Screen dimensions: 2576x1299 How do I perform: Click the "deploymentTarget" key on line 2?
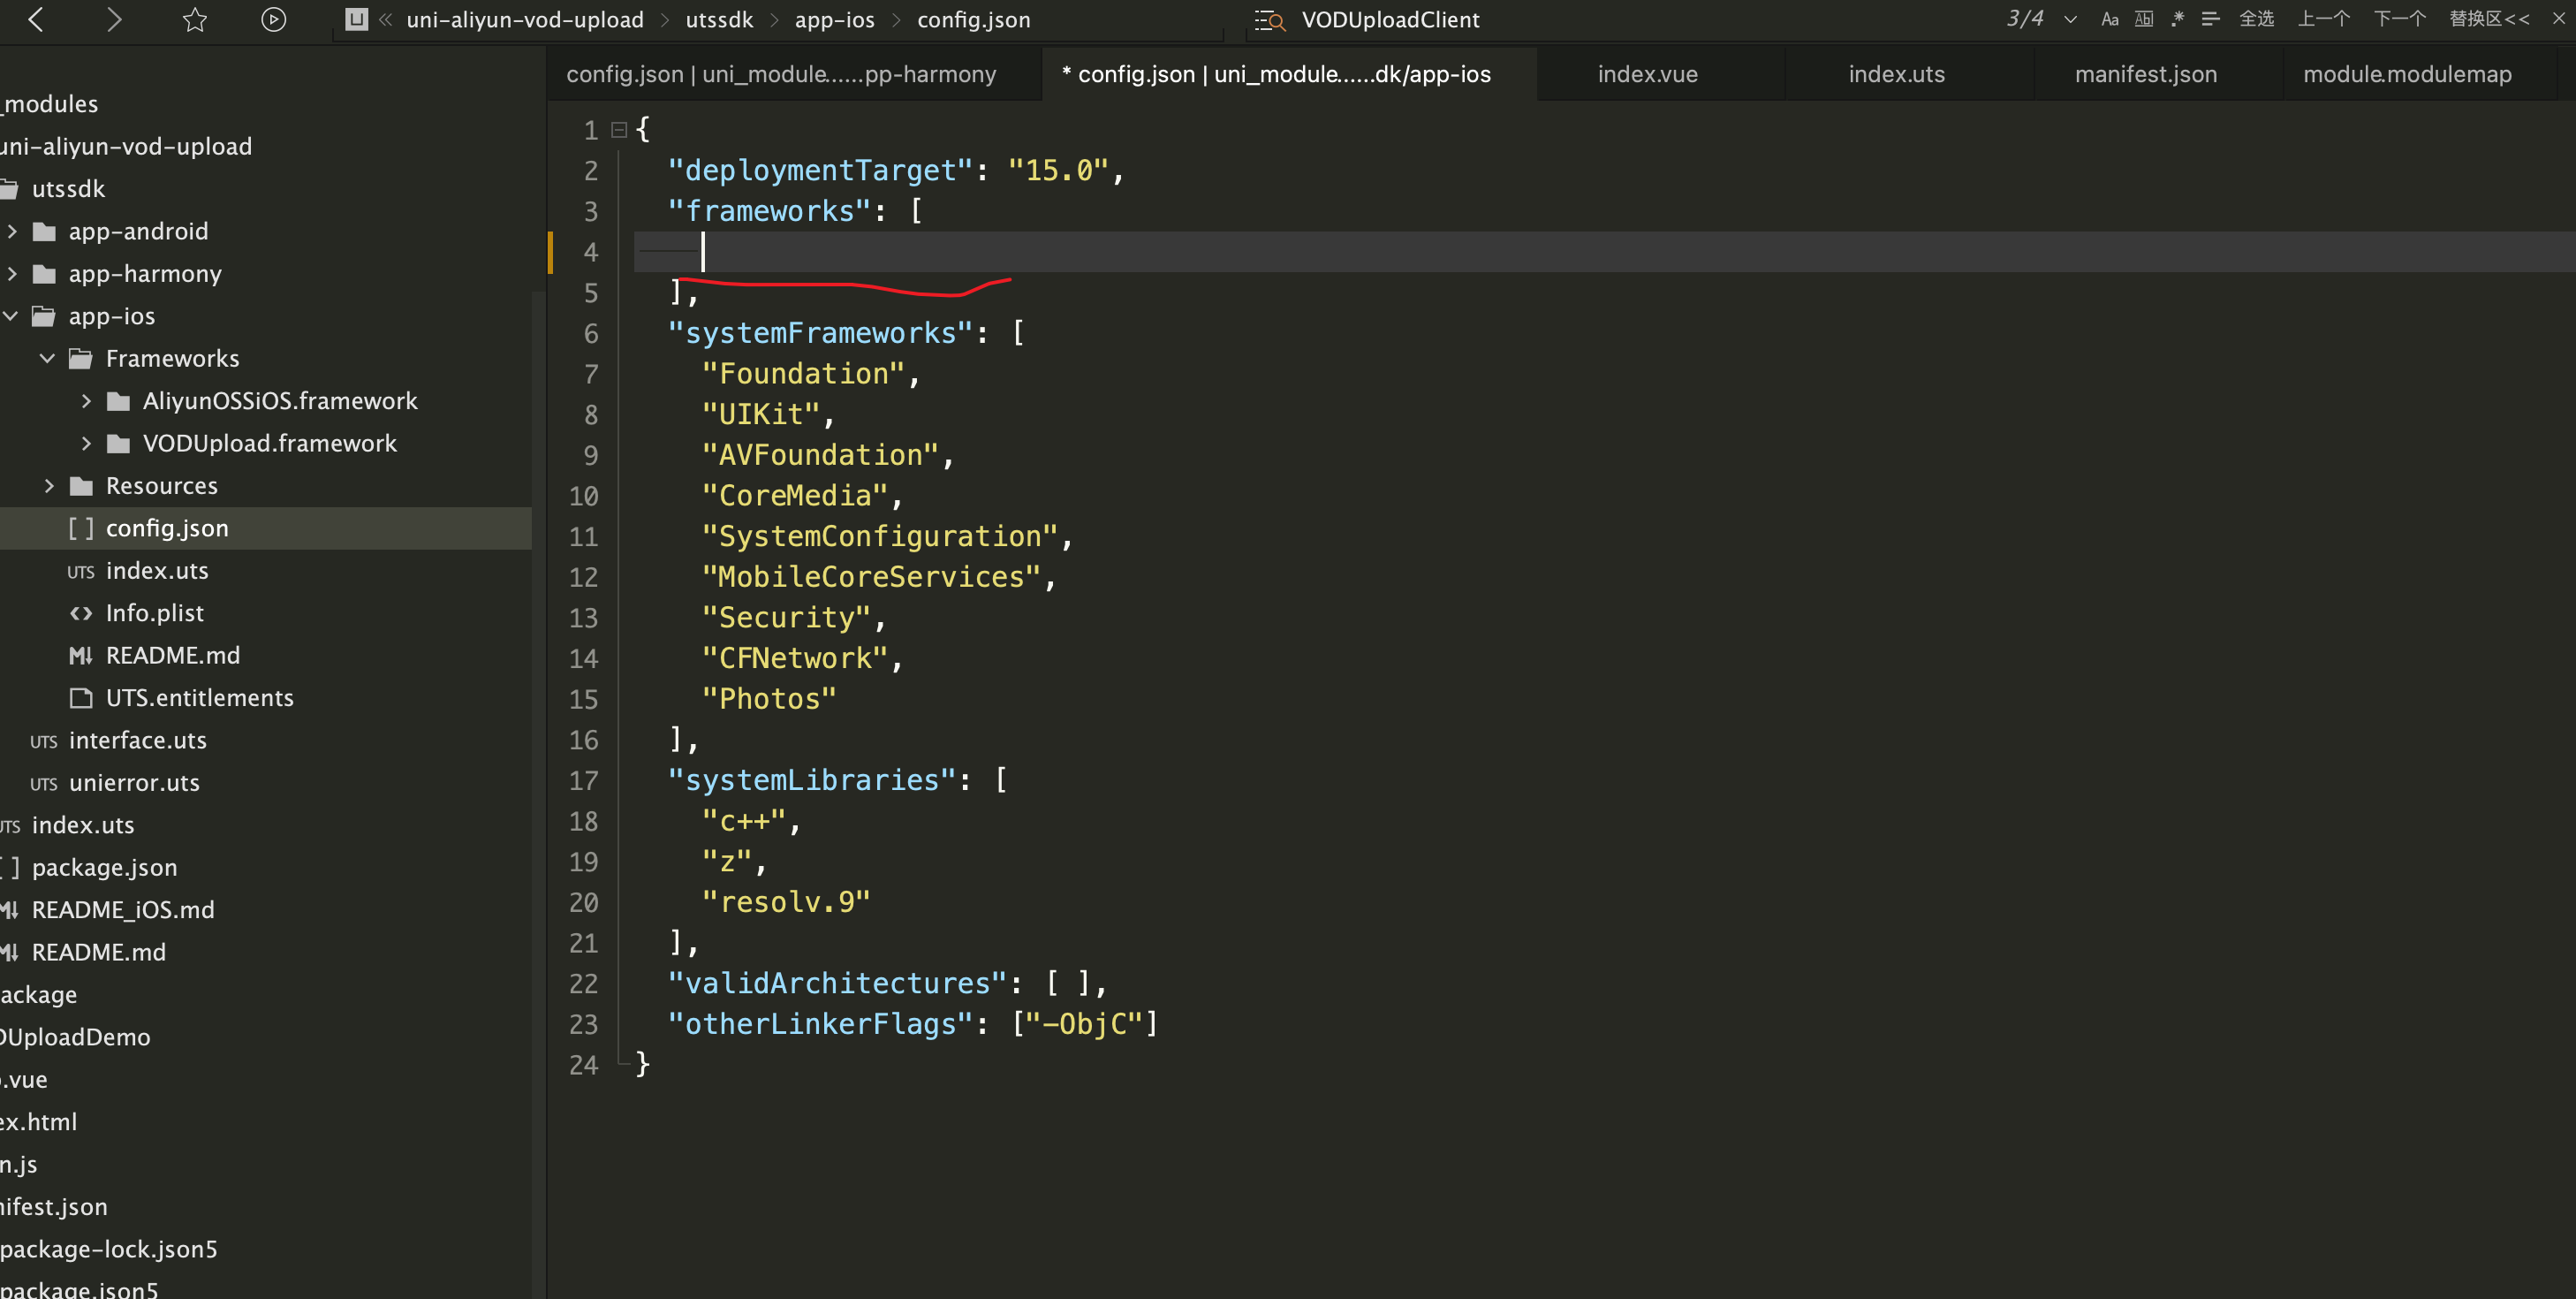[x=821, y=170]
